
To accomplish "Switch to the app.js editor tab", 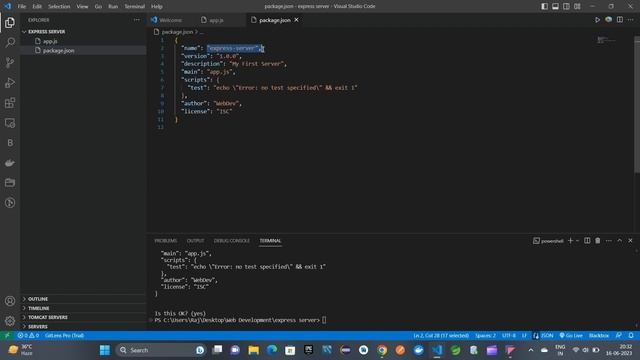I will (x=216, y=20).
